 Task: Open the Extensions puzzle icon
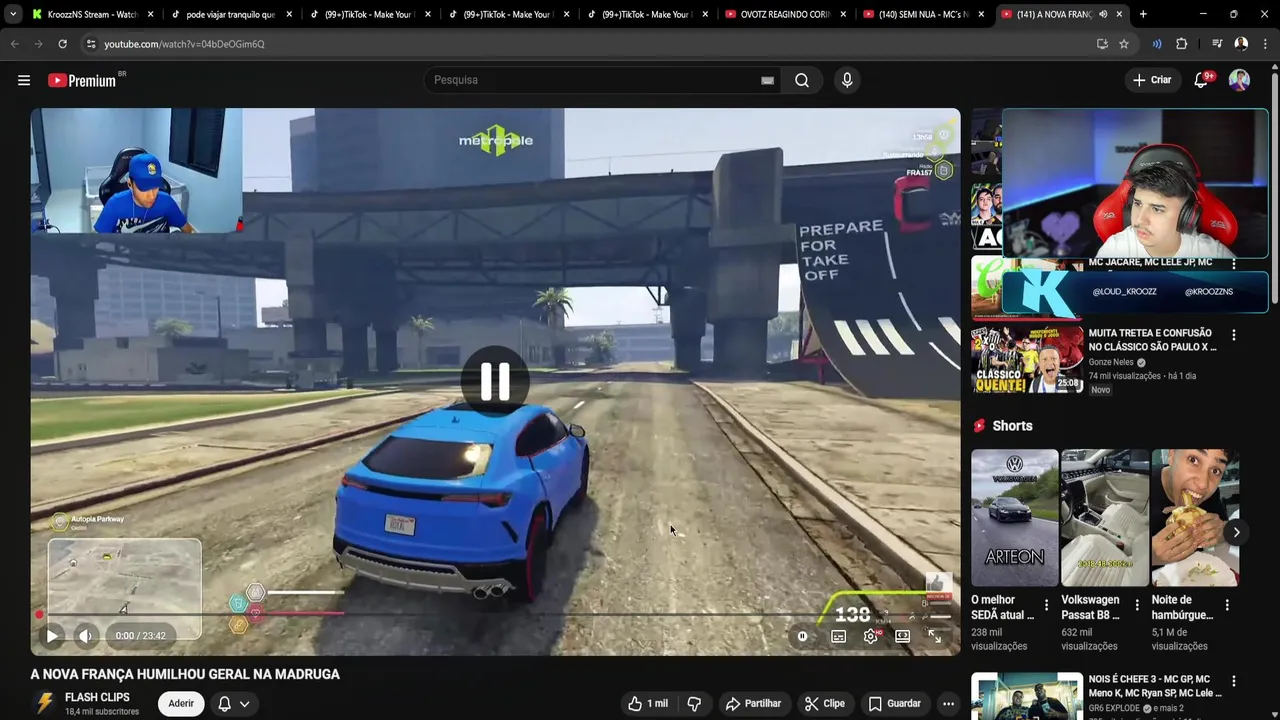[1182, 44]
